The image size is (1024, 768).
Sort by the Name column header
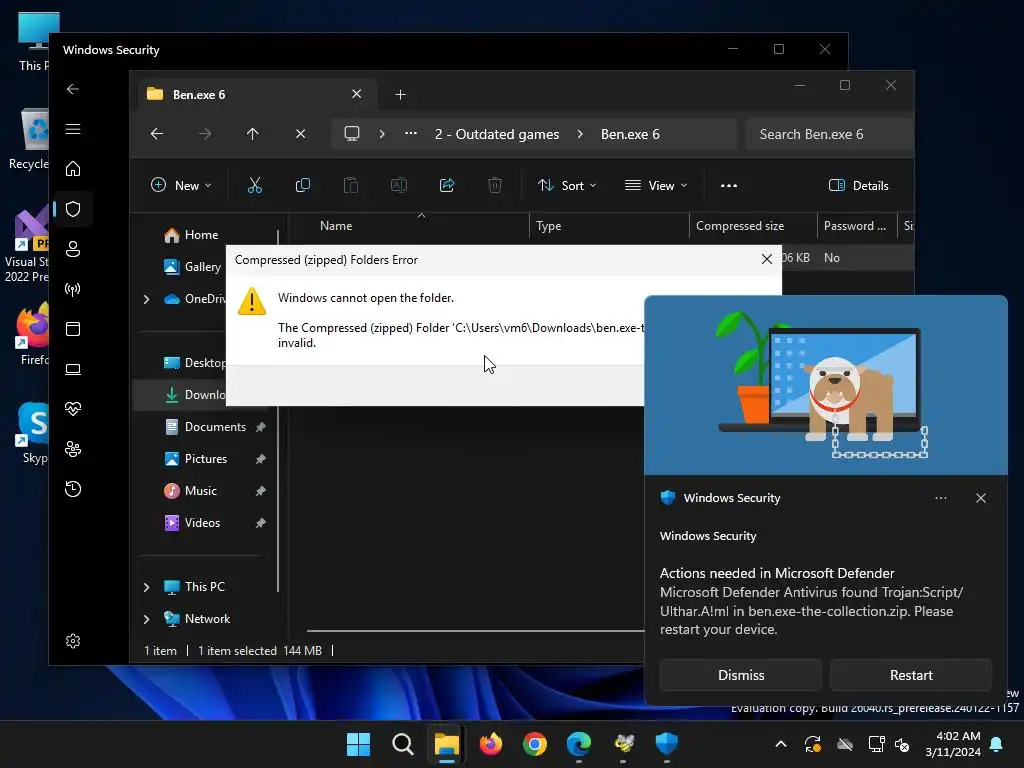[x=410, y=226]
